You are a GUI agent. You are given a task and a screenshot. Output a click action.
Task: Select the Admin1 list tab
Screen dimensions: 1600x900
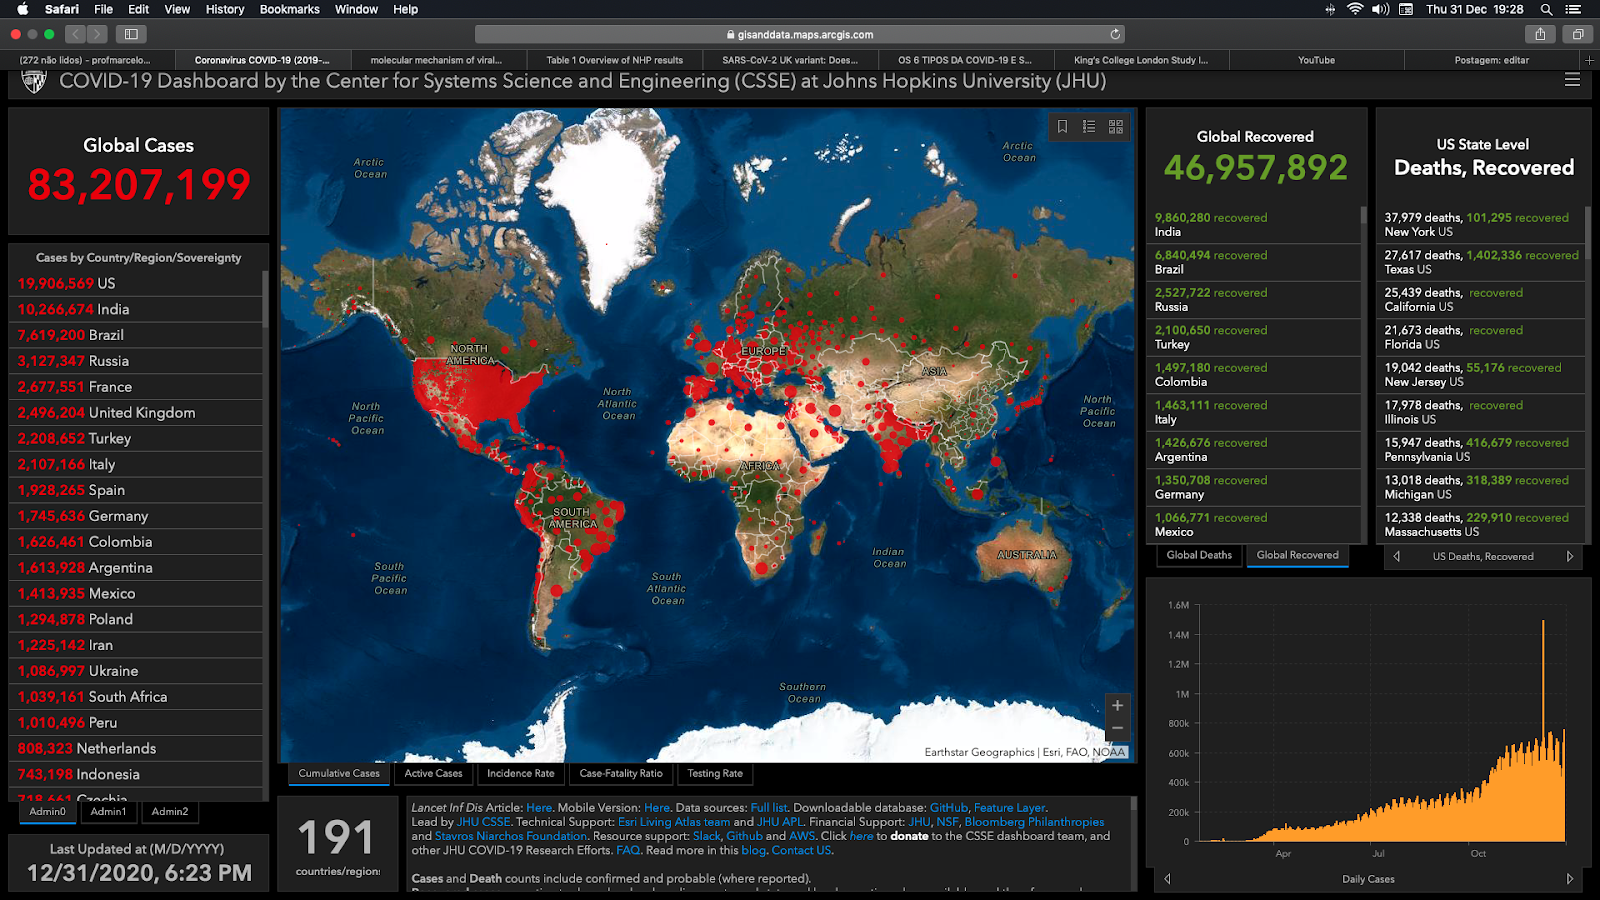click(109, 812)
